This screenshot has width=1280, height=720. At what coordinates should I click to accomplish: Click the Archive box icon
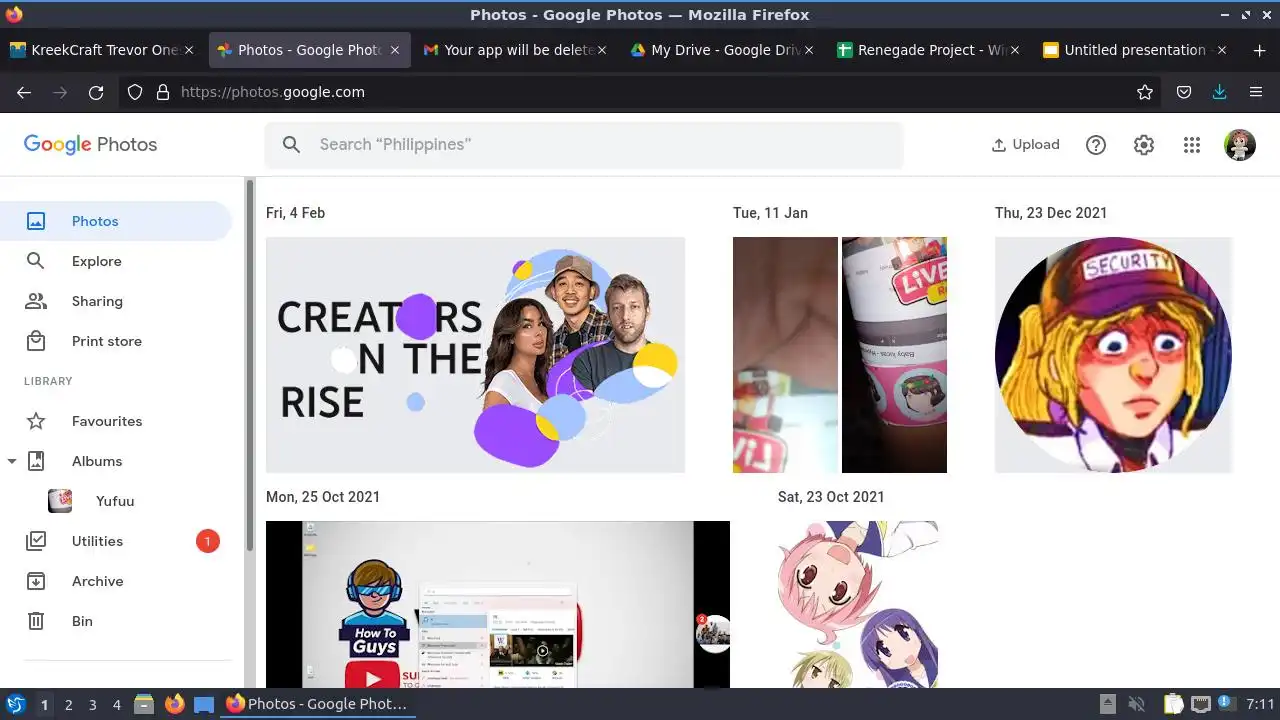pyautogui.click(x=36, y=581)
